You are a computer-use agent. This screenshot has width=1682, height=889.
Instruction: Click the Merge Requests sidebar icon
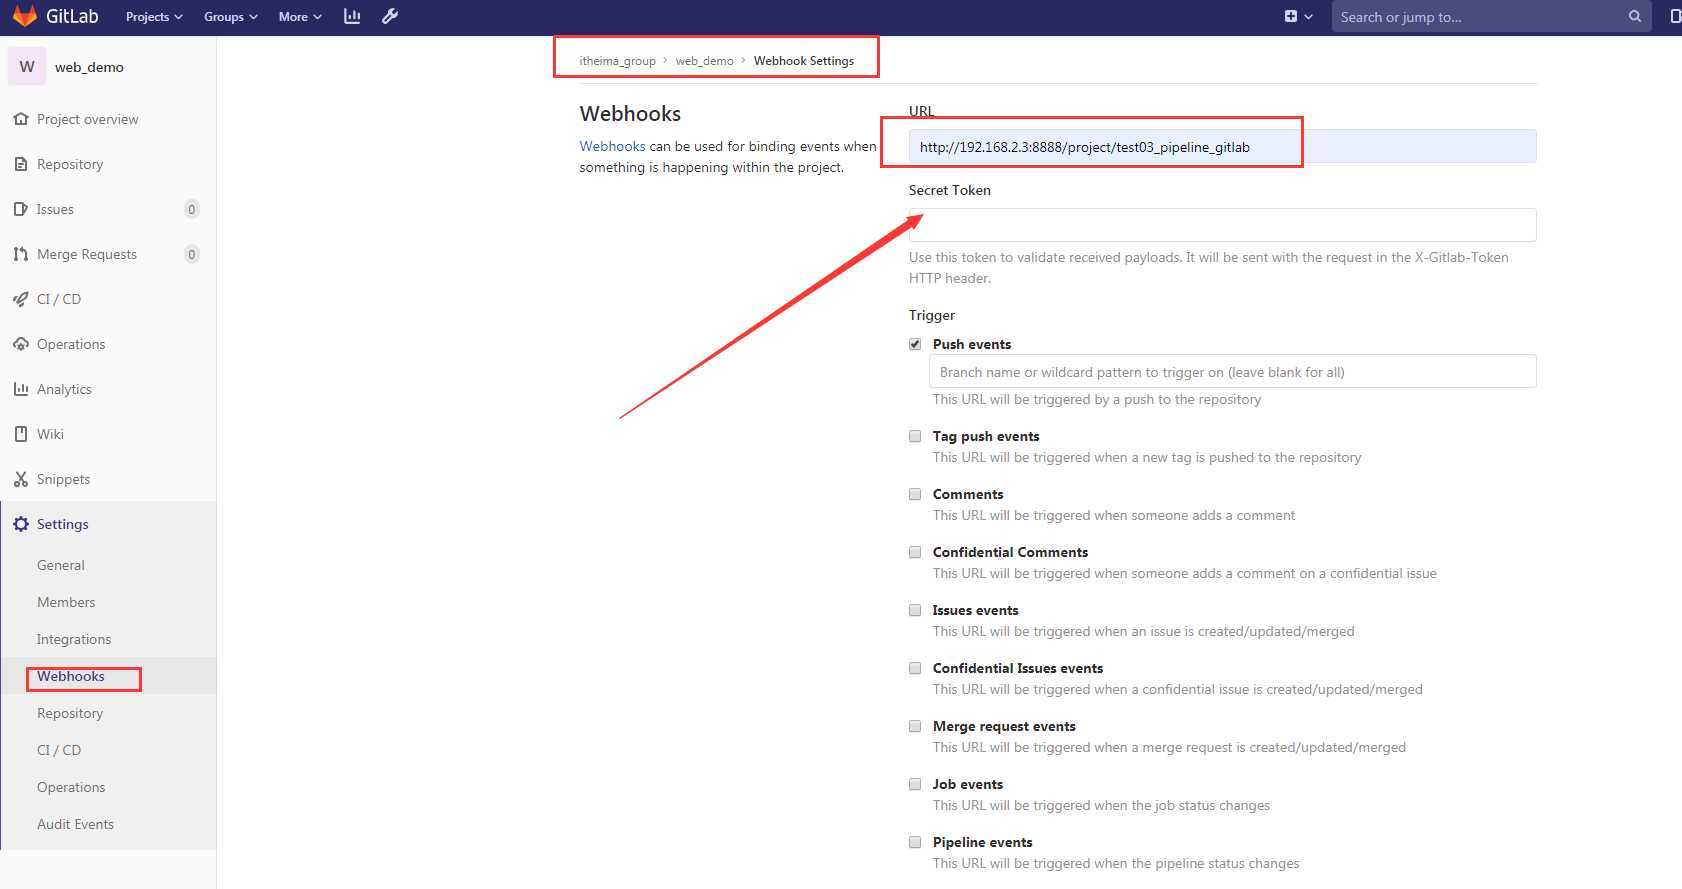(21, 254)
